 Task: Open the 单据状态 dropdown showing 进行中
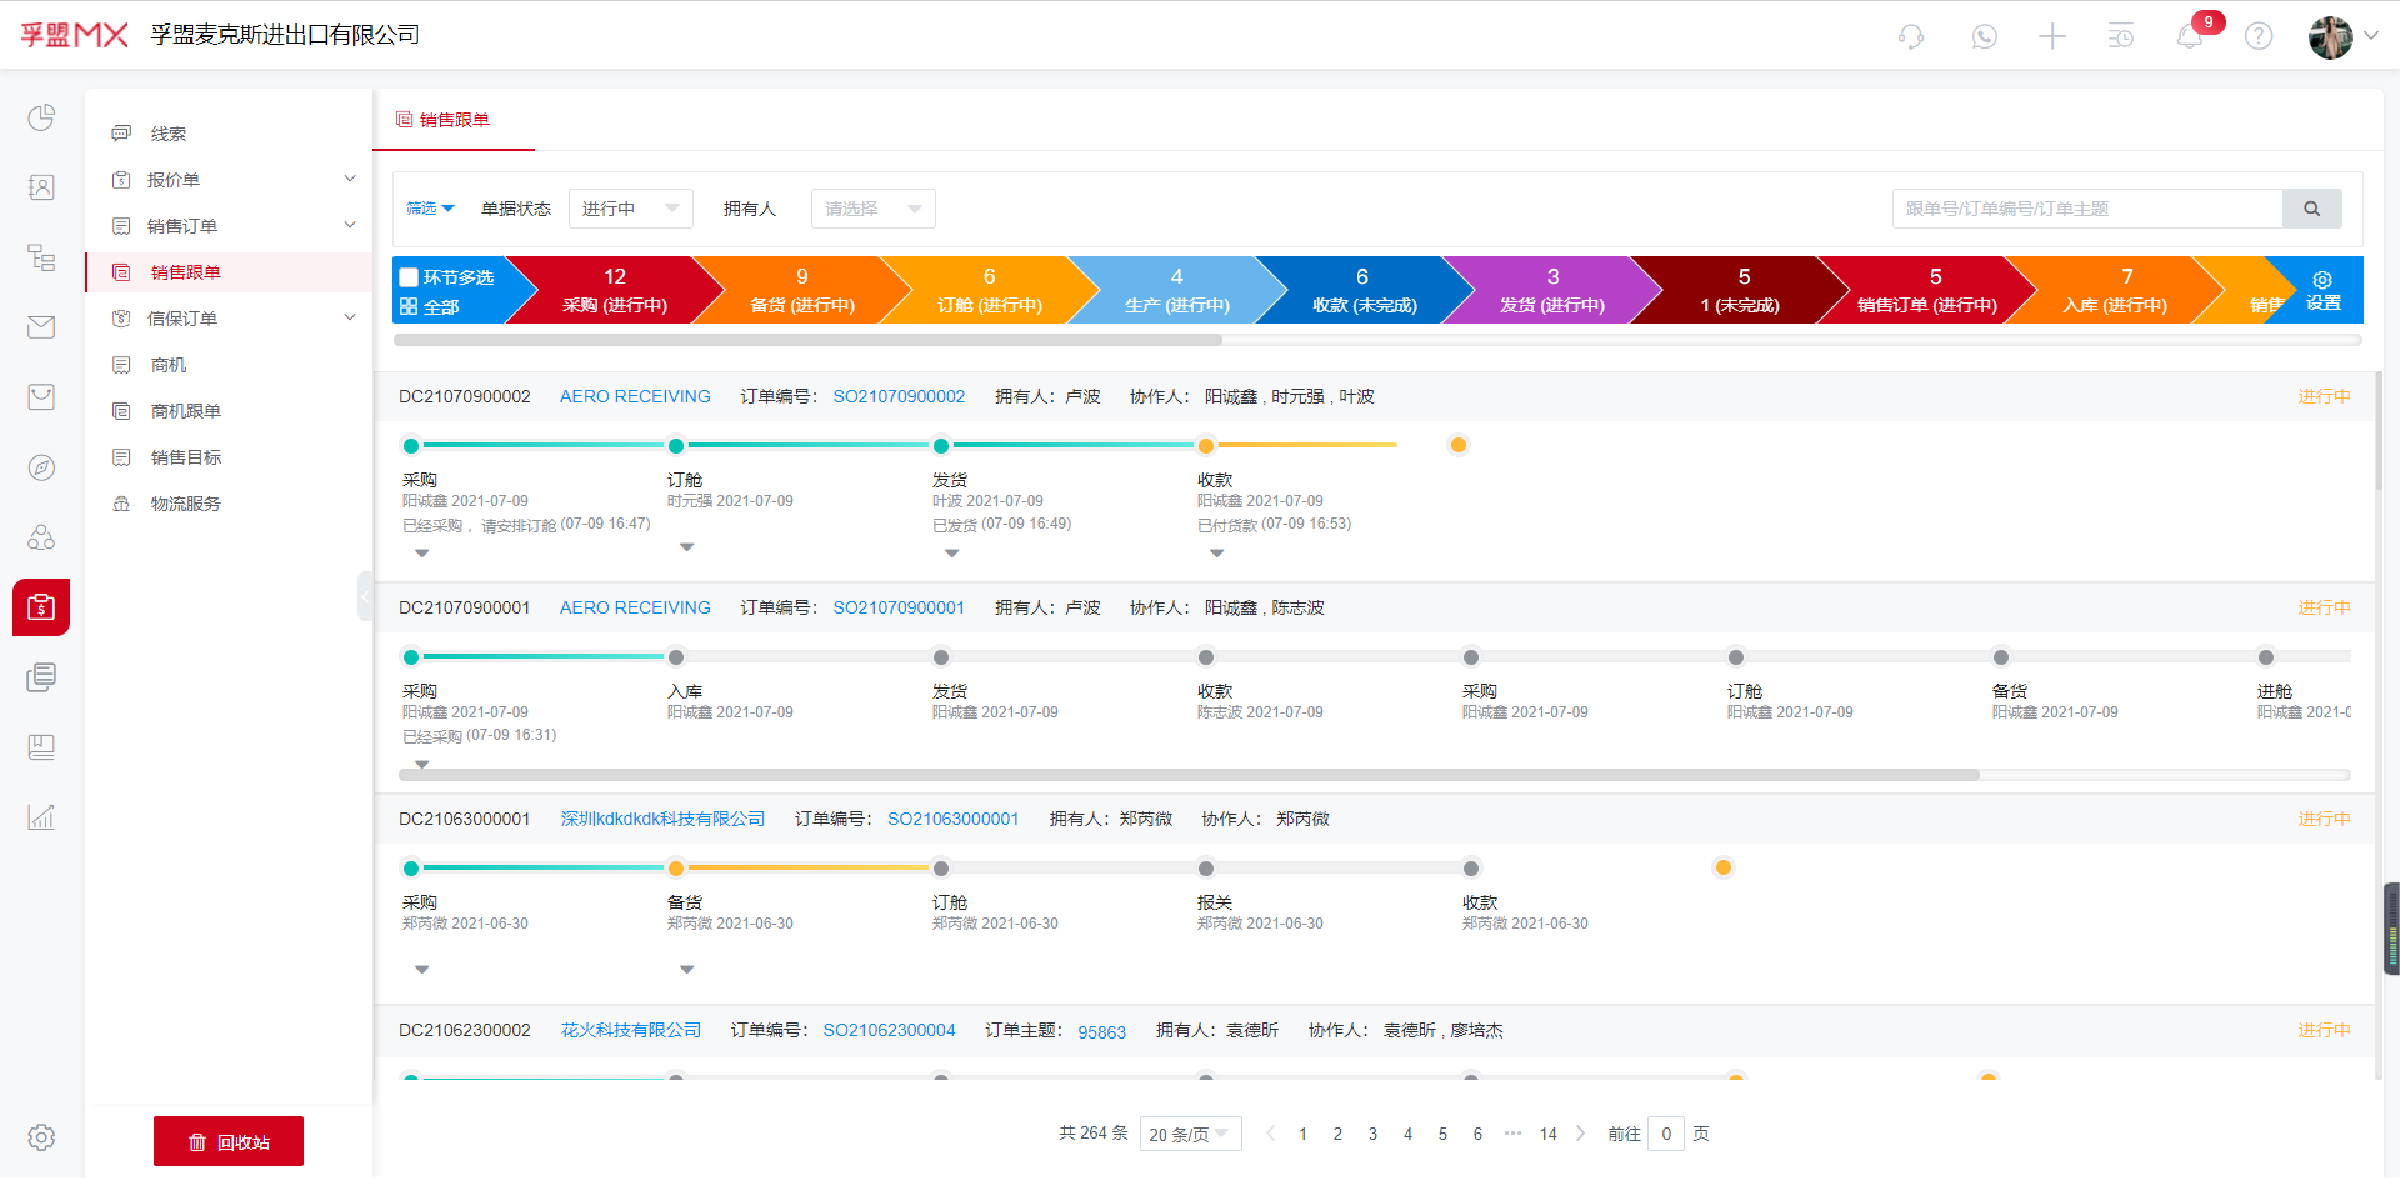coord(630,208)
